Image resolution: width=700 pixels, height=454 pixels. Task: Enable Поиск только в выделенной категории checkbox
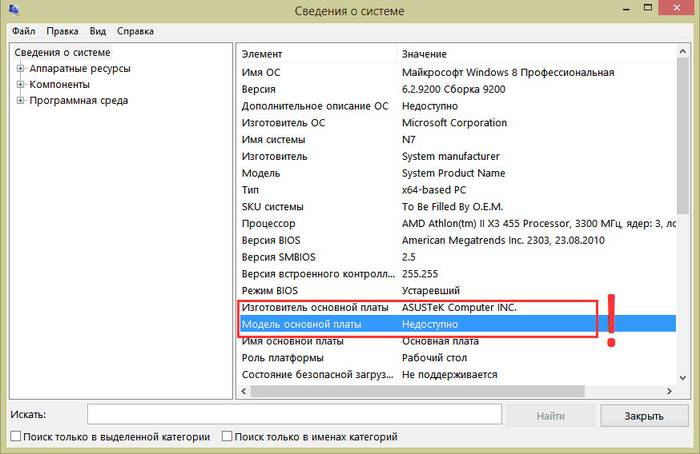15,437
